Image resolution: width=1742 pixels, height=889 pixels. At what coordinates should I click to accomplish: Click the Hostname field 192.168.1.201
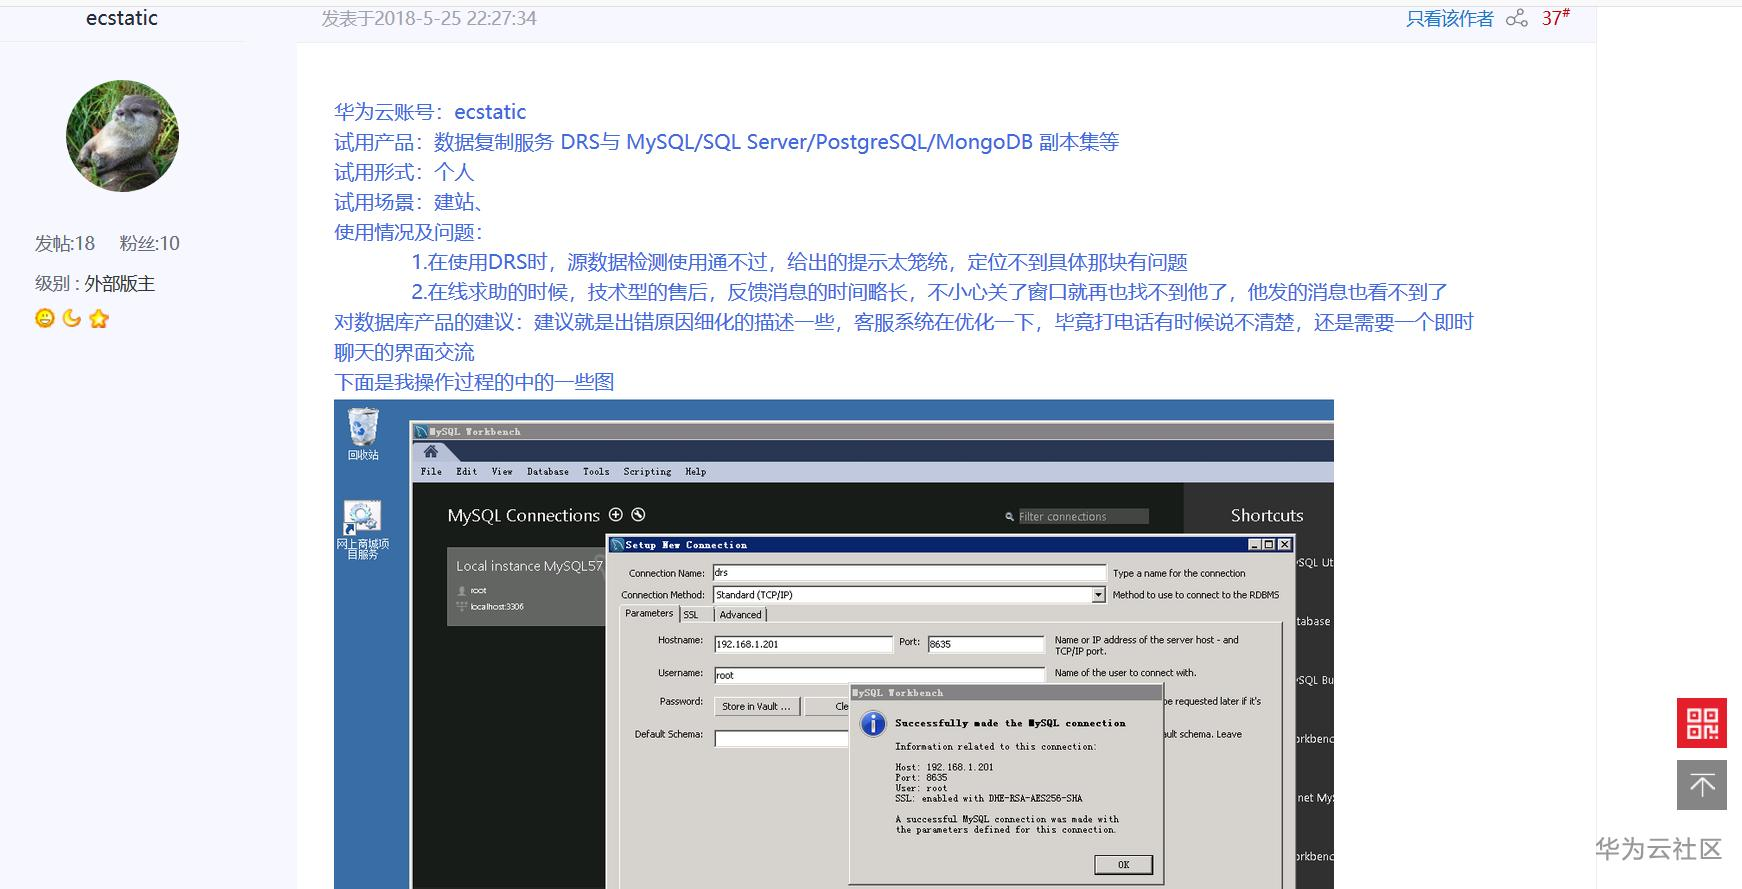click(x=802, y=644)
